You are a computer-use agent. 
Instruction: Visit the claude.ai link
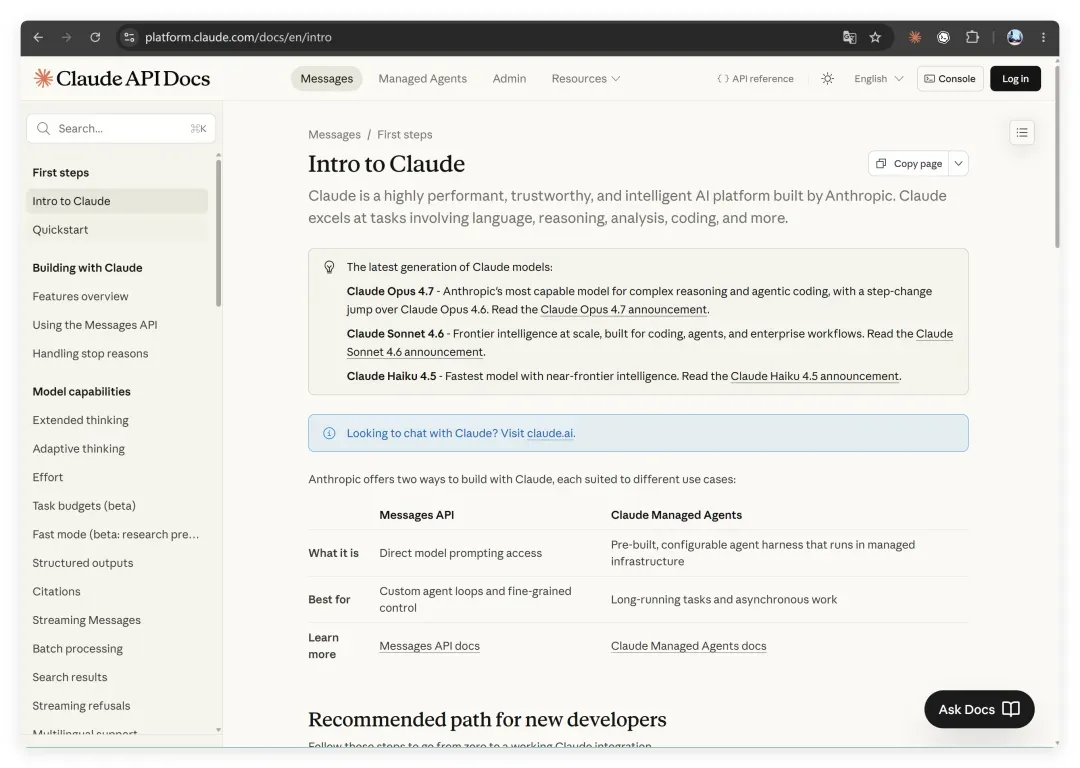coord(550,433)
